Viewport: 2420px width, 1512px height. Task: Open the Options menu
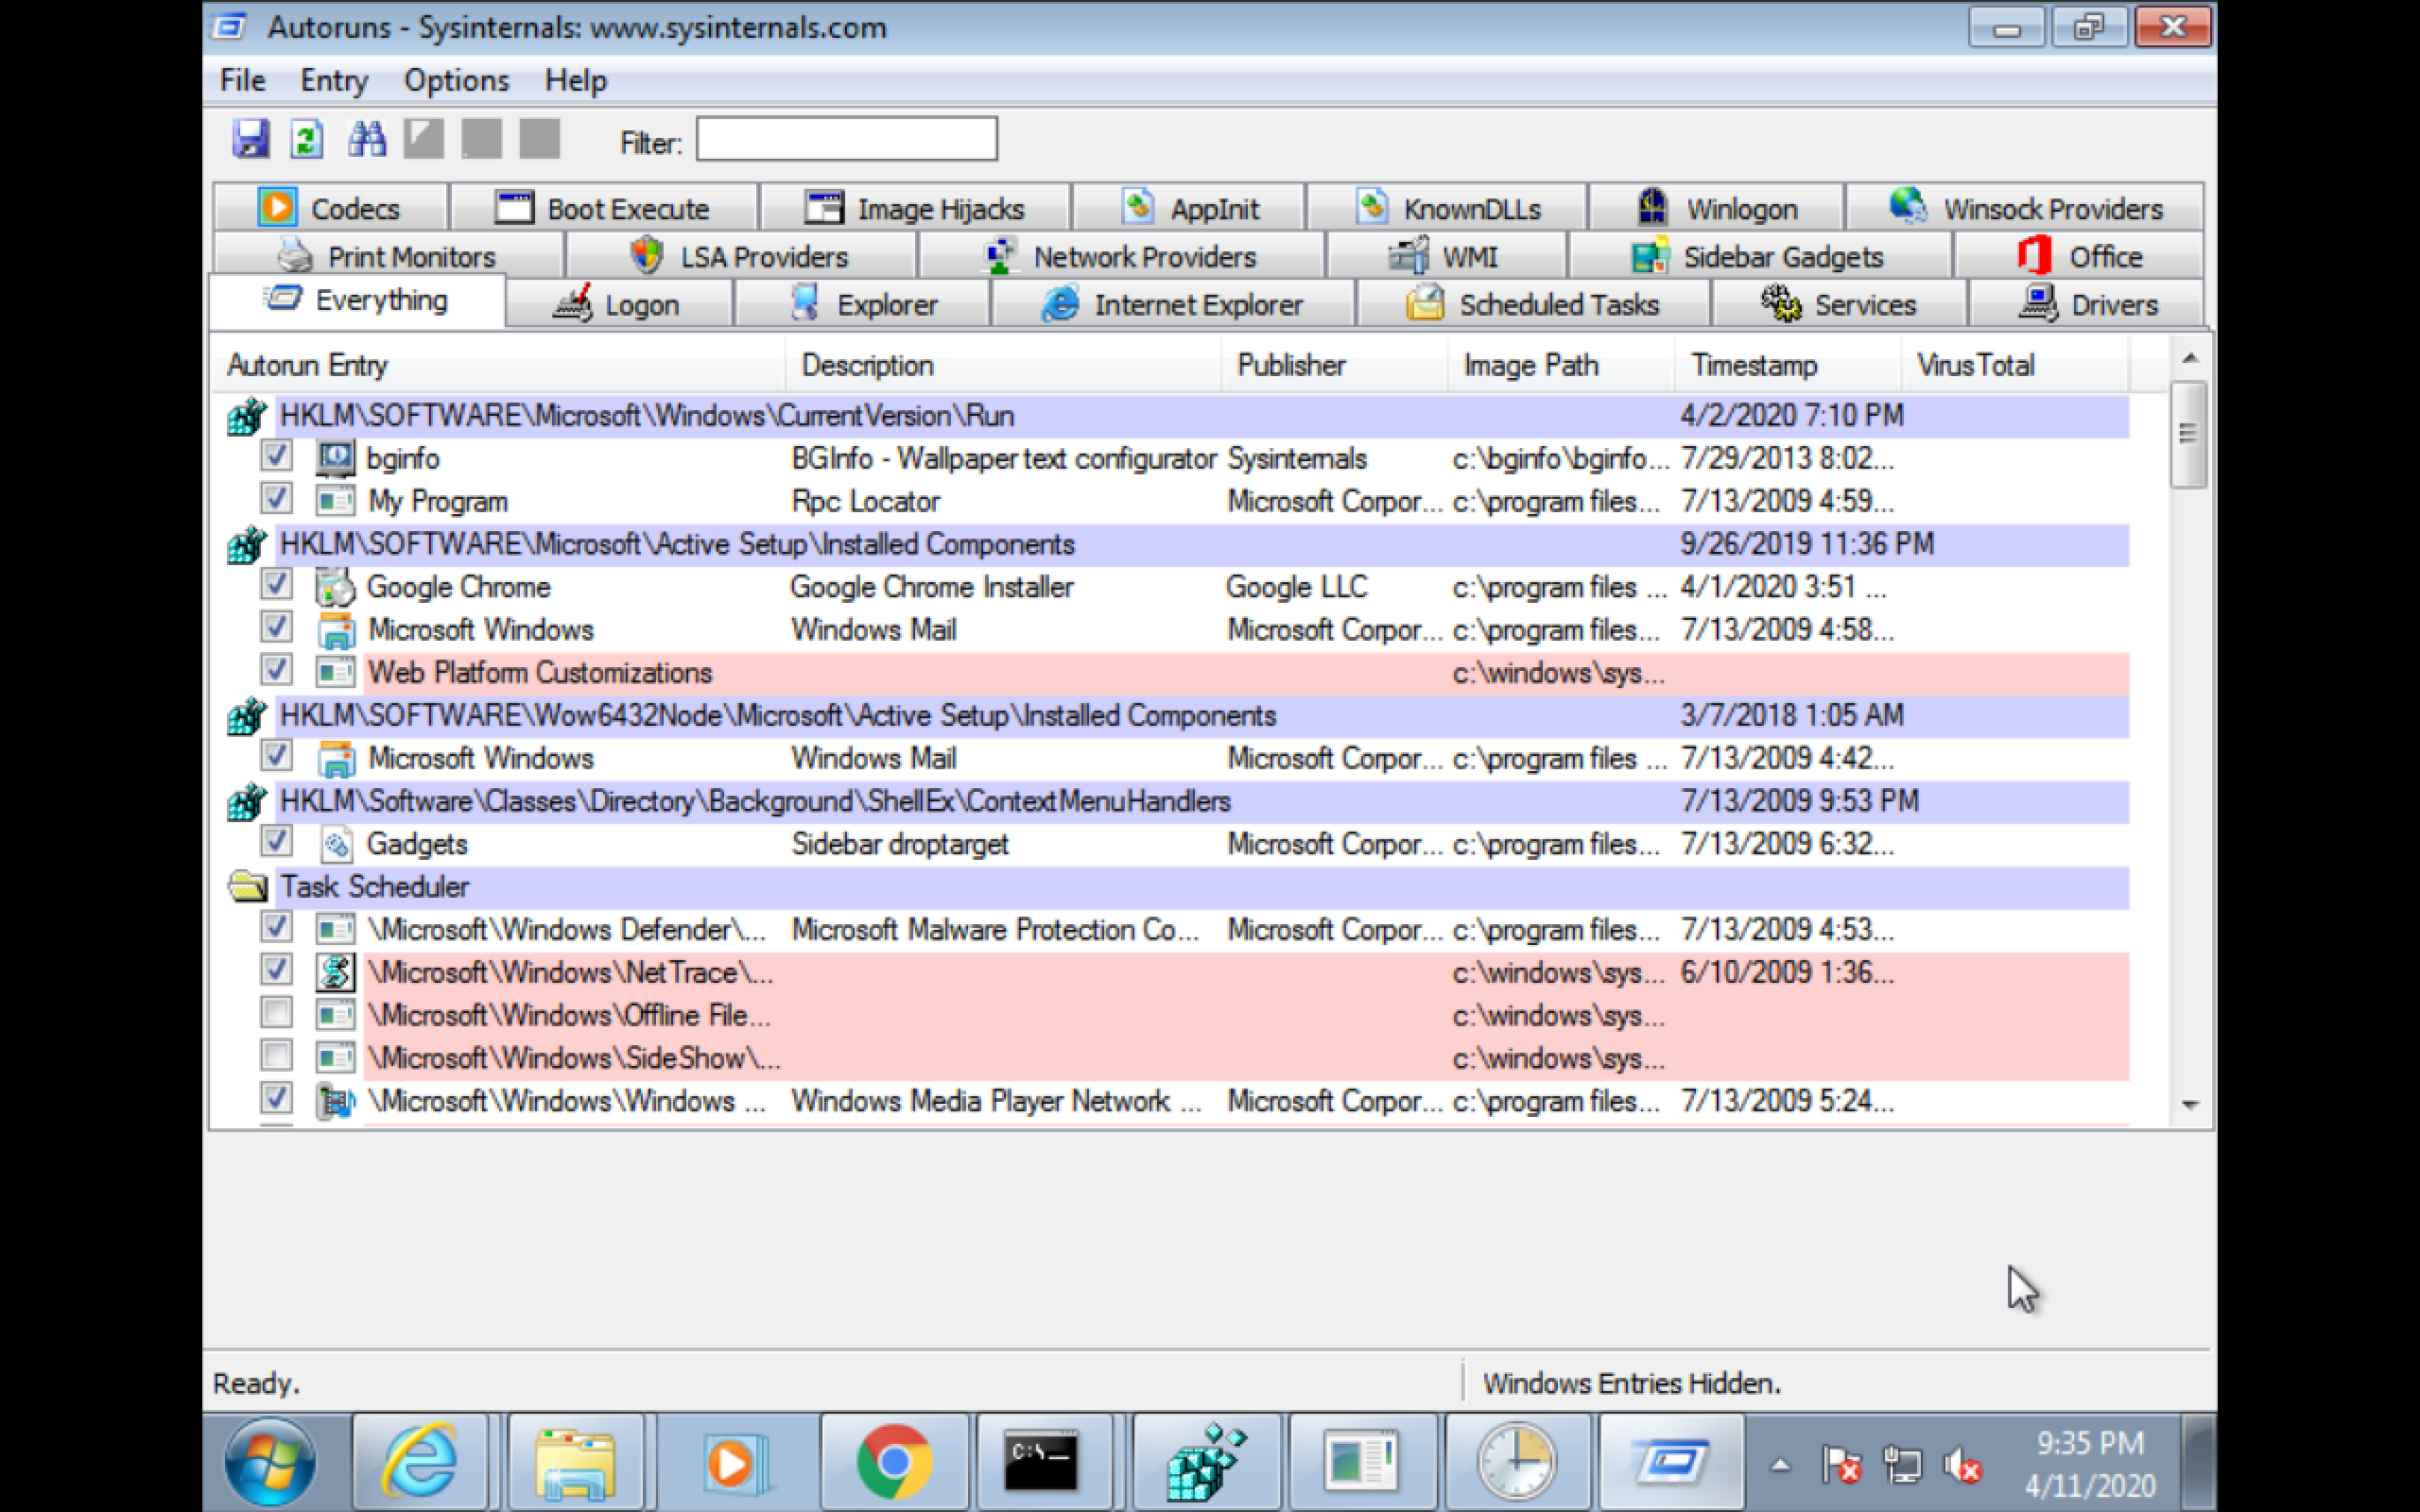point(456,80)
